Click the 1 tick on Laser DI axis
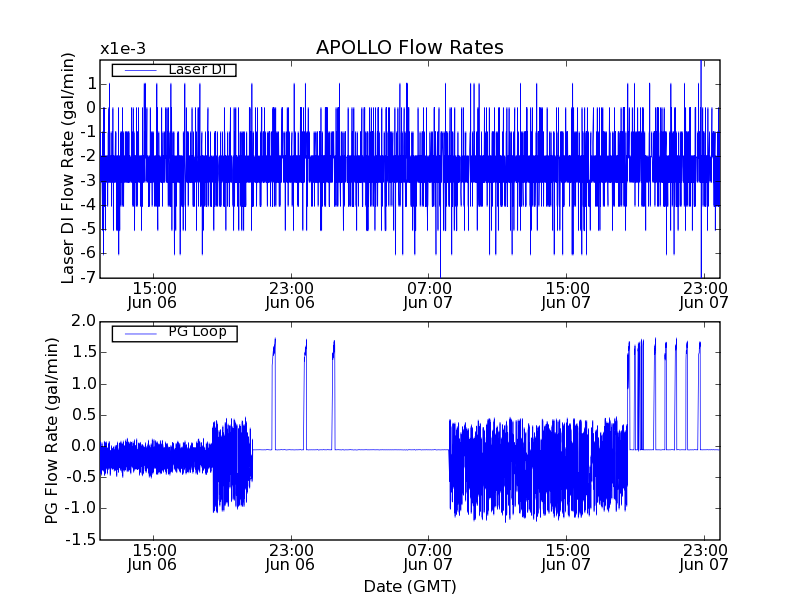Image resolution: width=800 pixels, height=600 pixels. pyautogui.click(x=91, y=84)
